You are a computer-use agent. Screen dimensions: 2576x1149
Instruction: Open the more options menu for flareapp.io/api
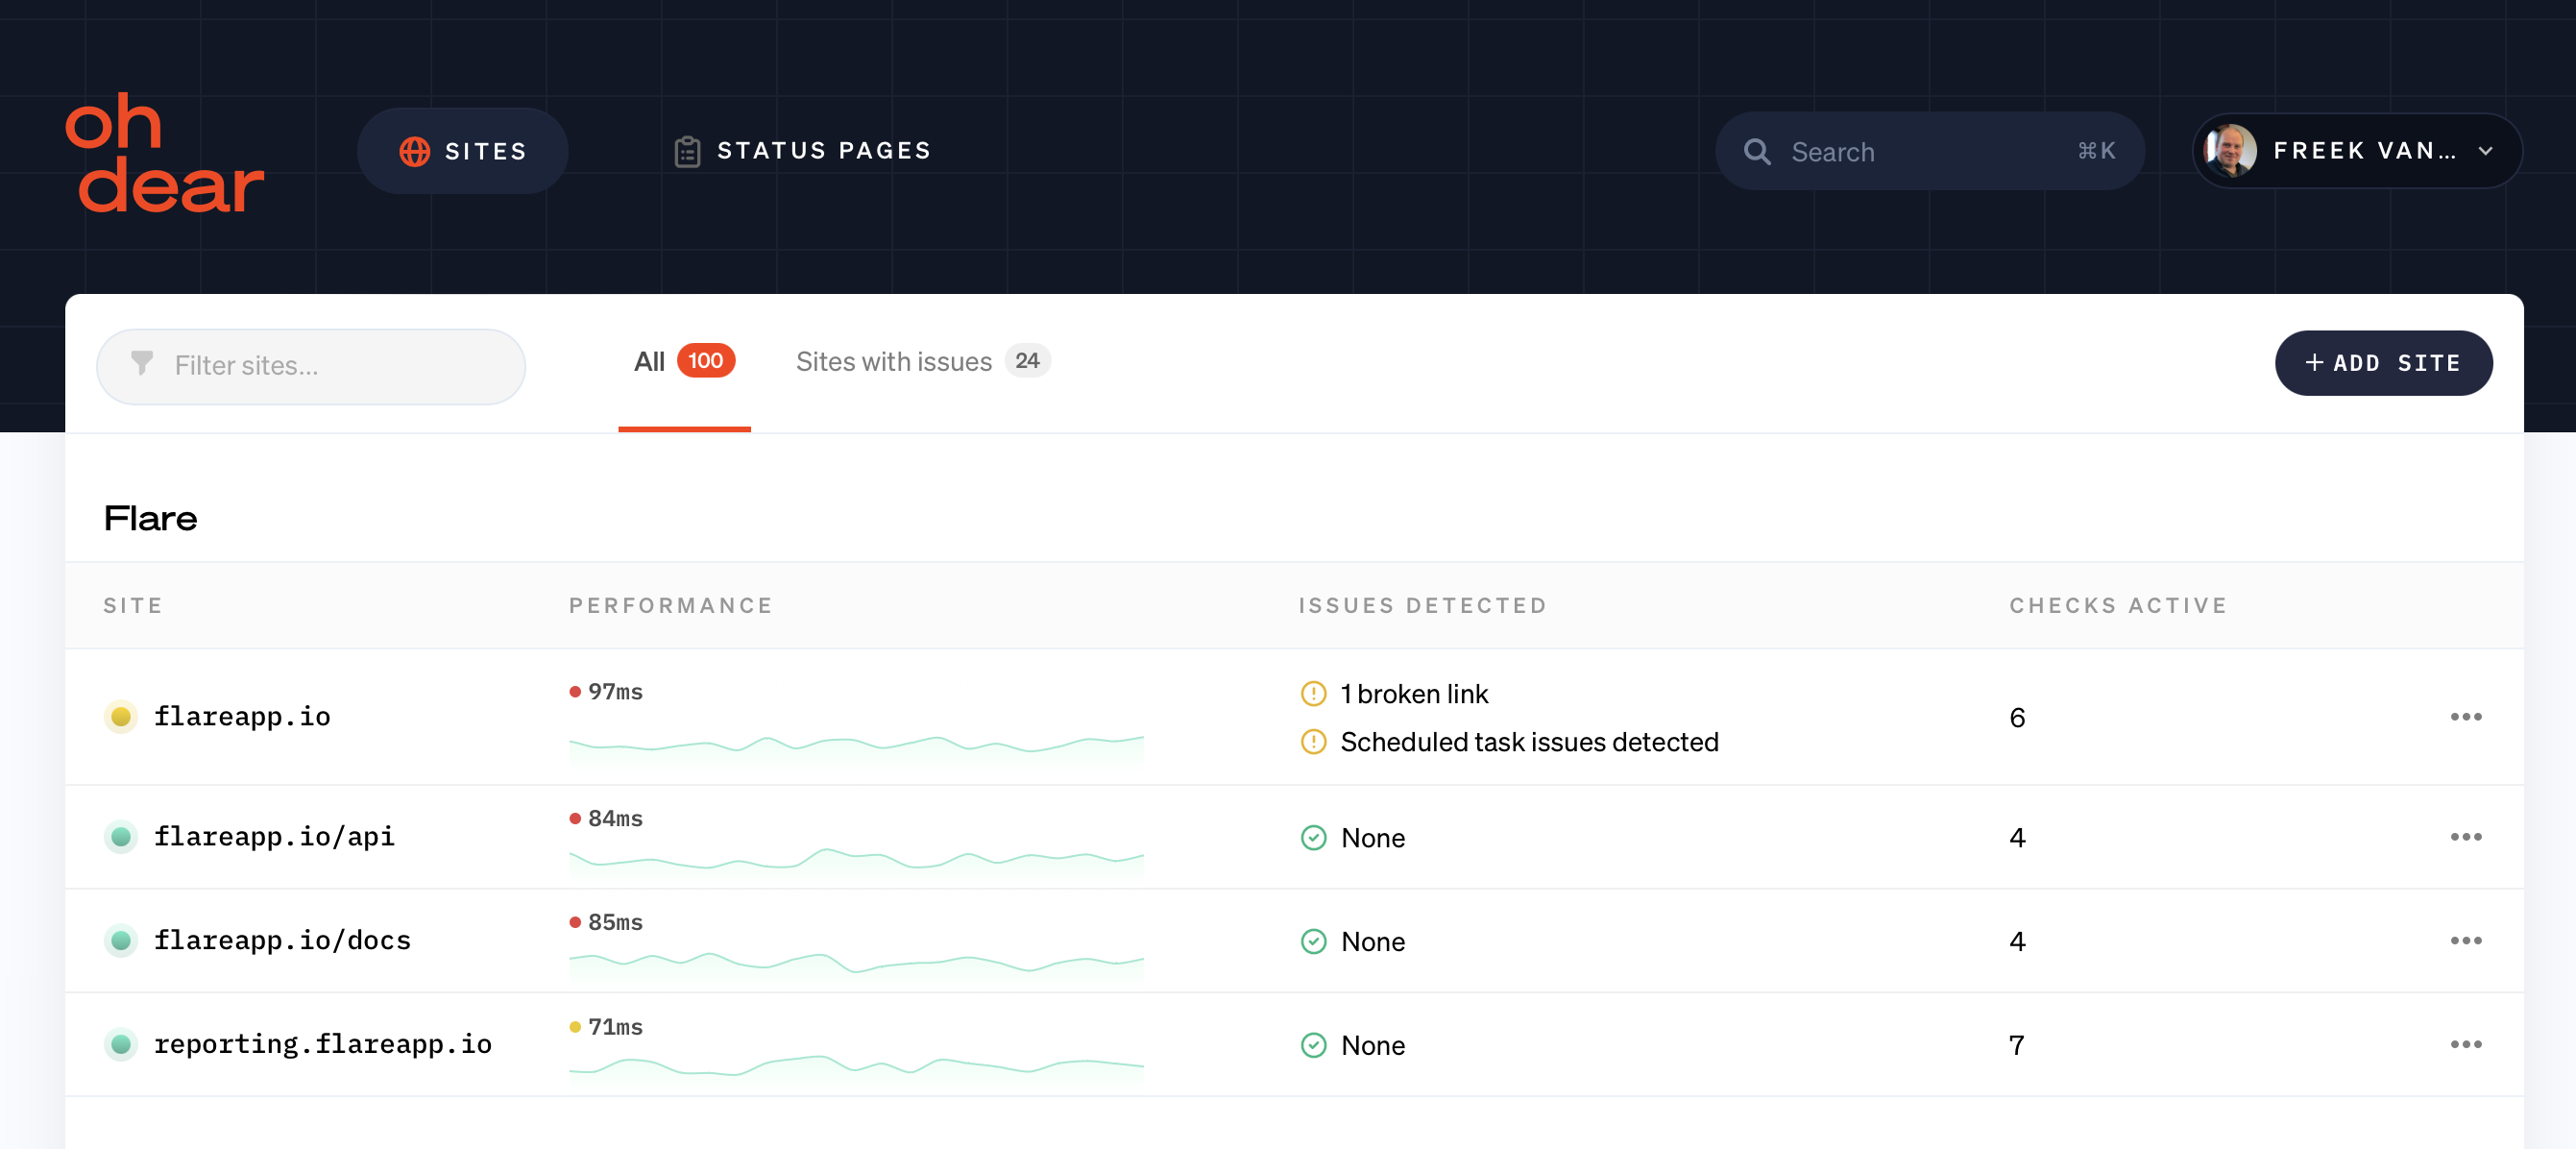pyautogui.click(x=2466, y=836)
